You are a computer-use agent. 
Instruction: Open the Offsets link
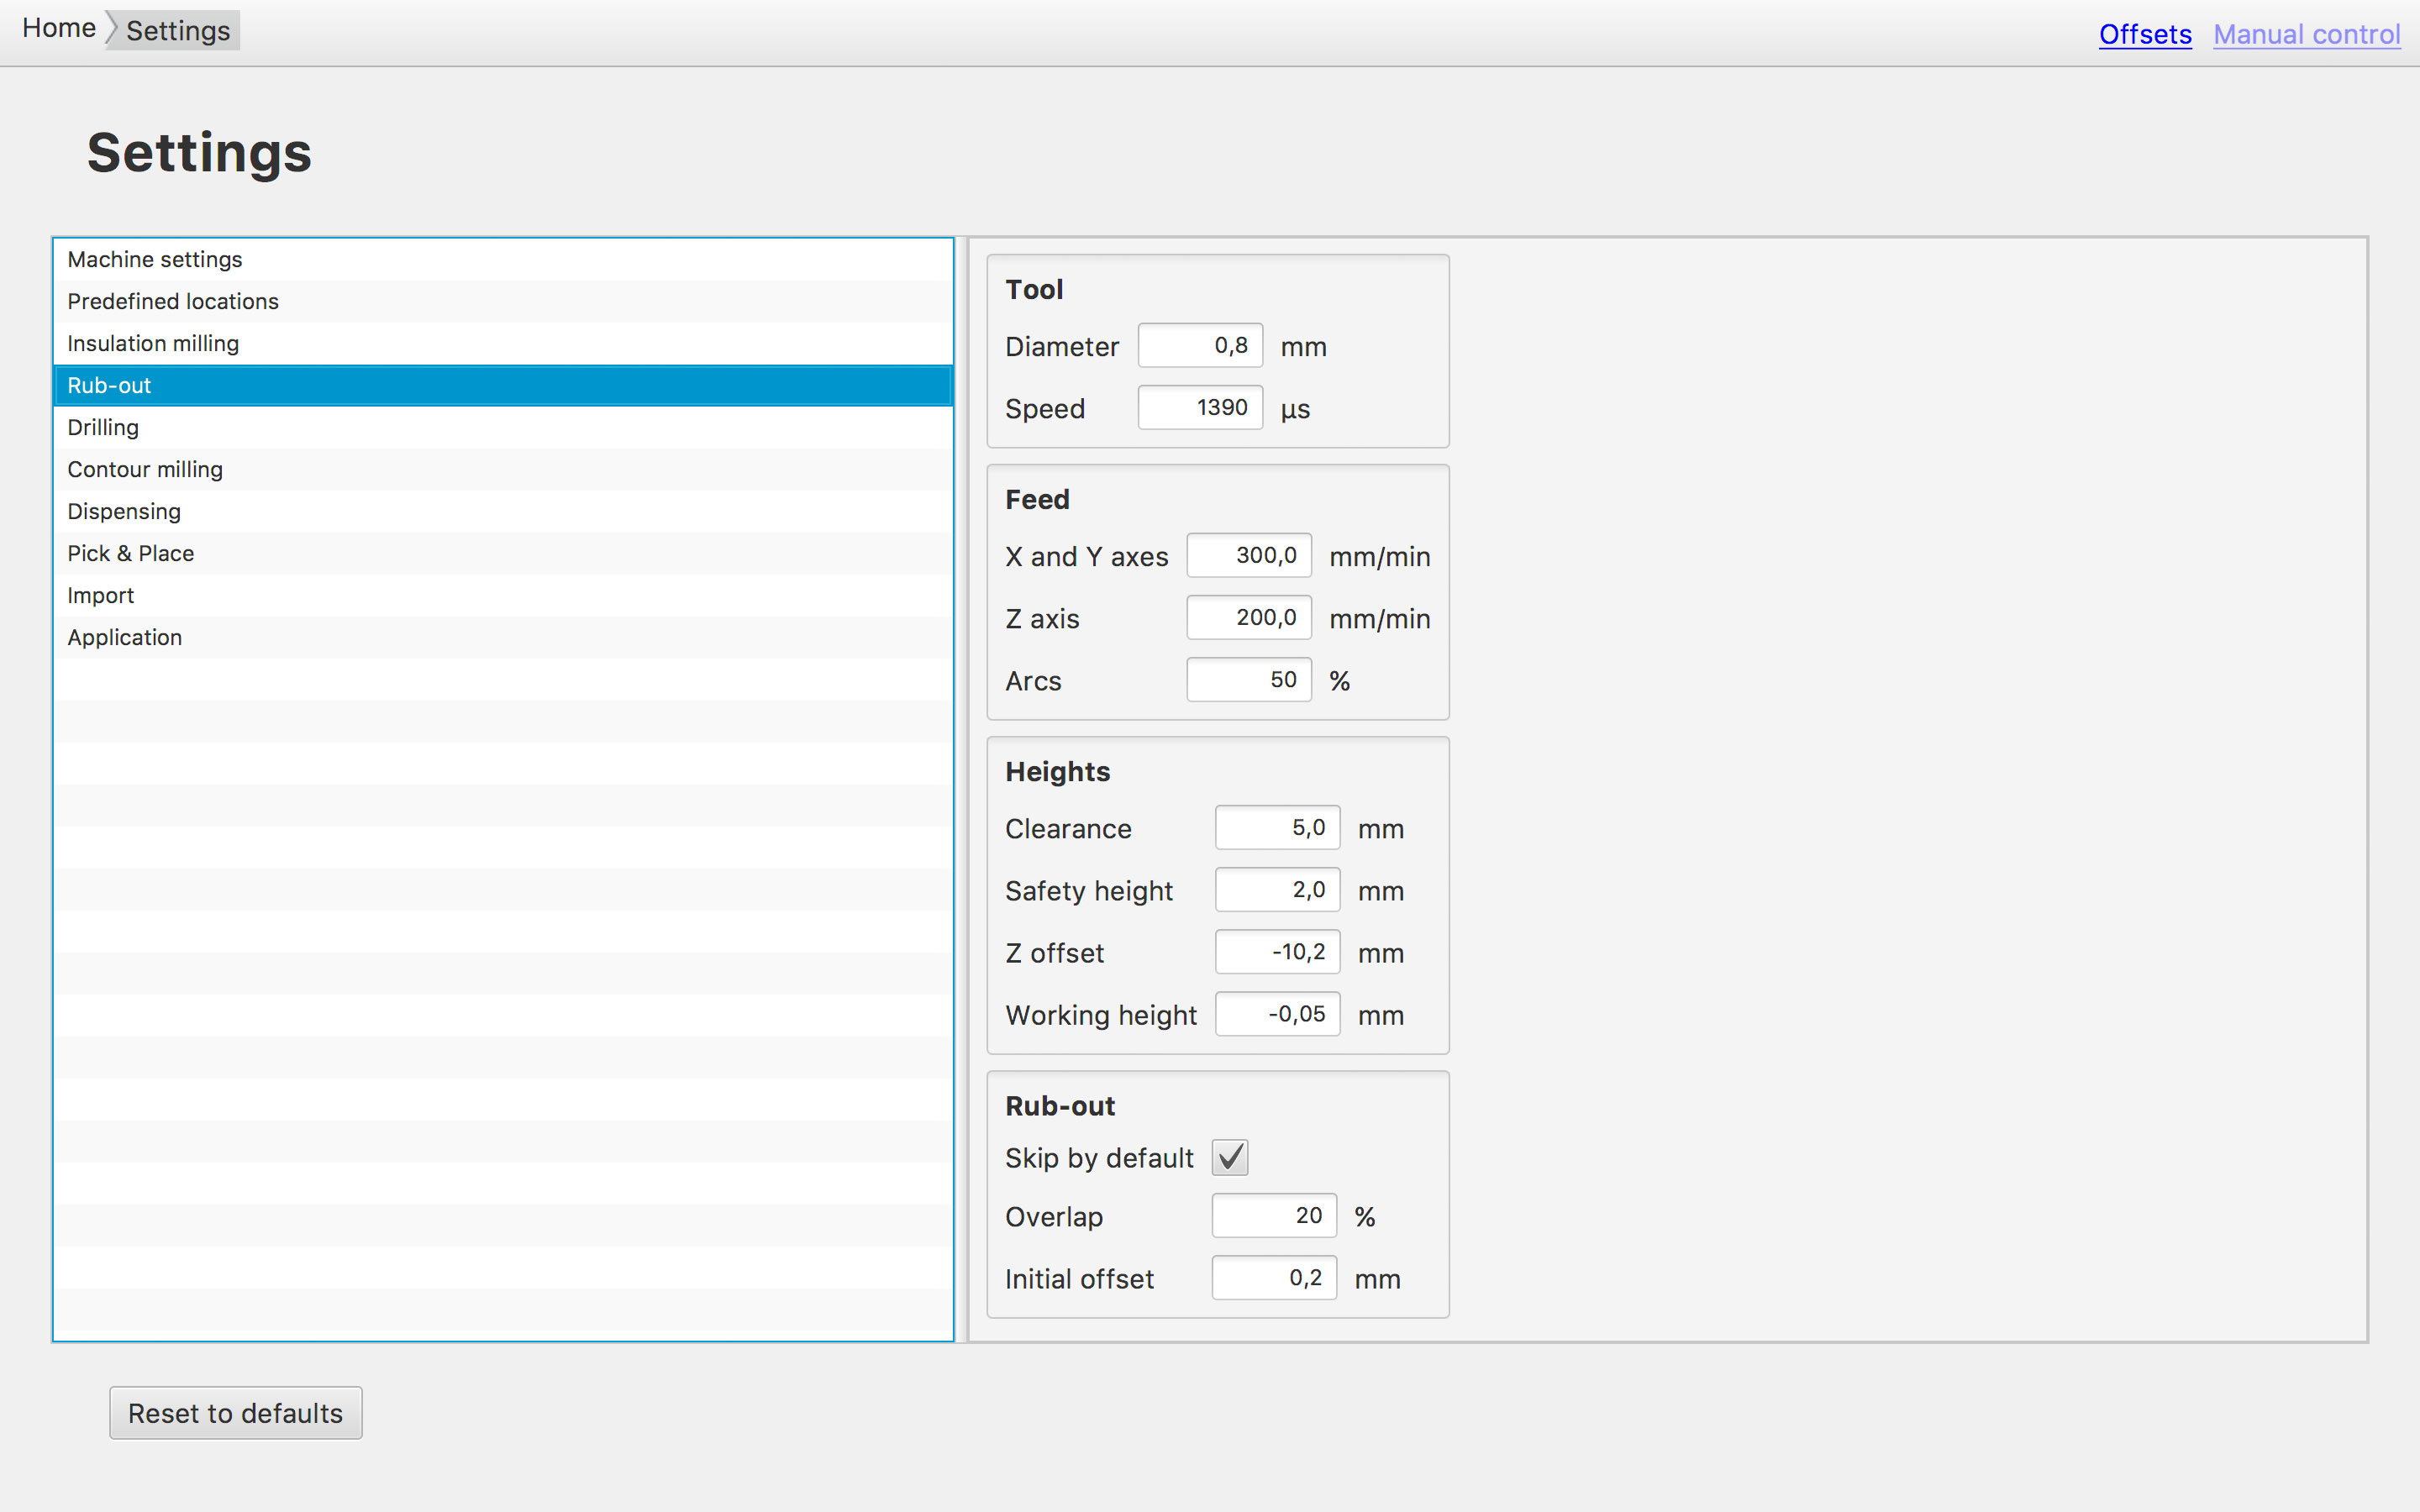[x=2145, y=35]
